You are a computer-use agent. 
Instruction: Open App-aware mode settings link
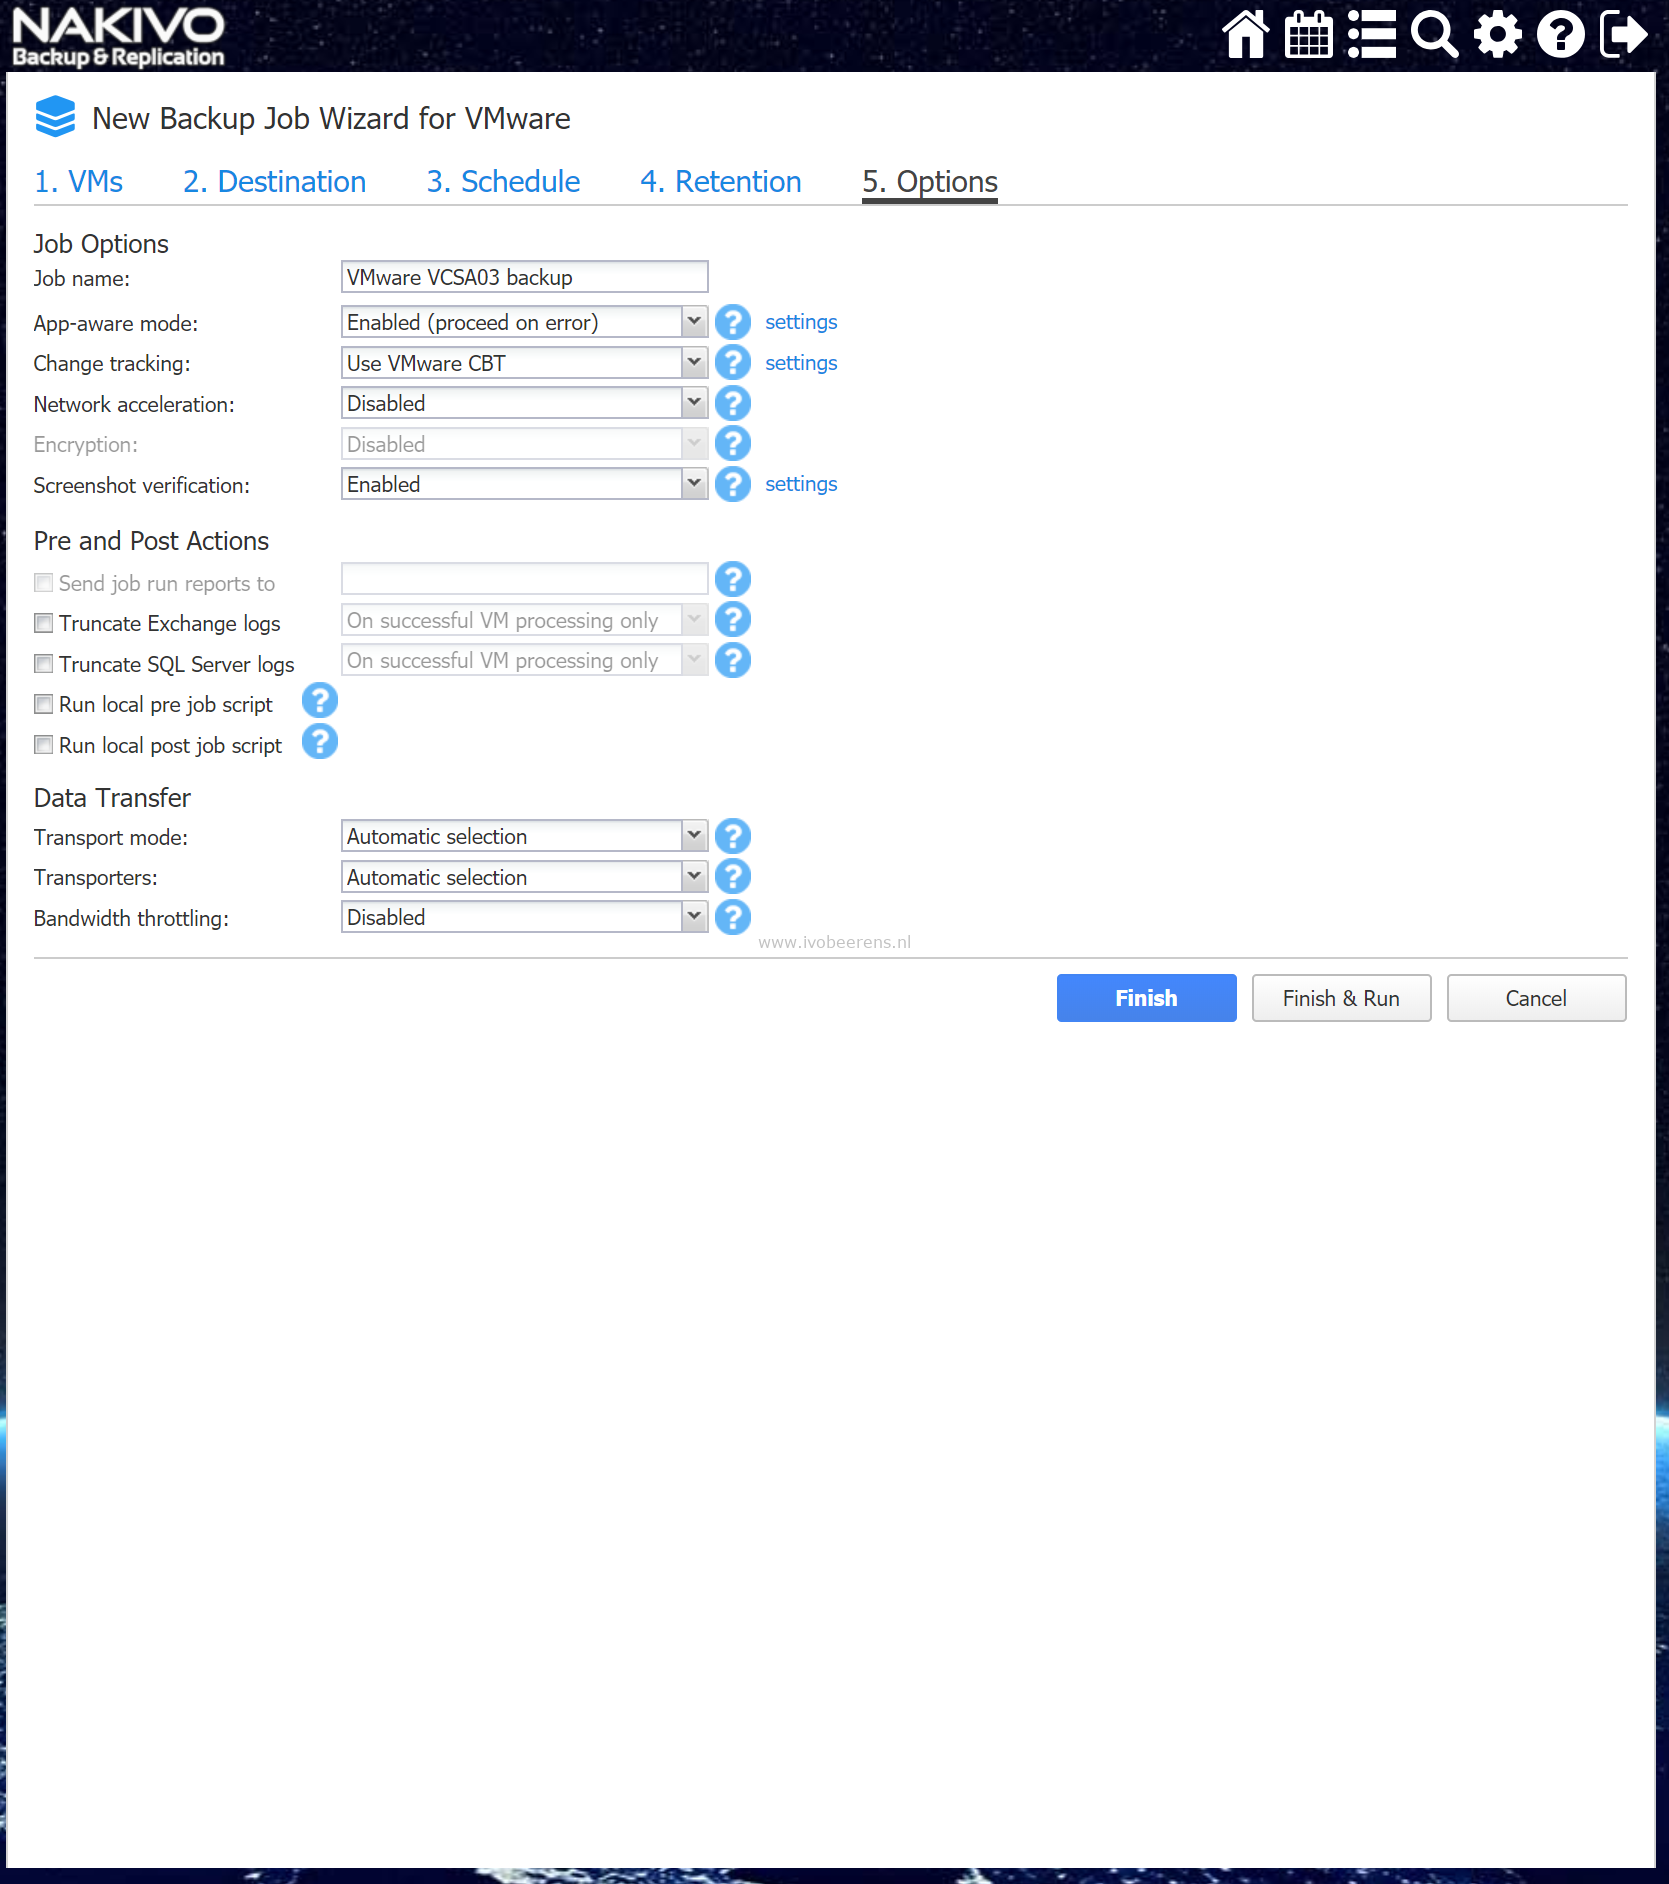point(801,322)
